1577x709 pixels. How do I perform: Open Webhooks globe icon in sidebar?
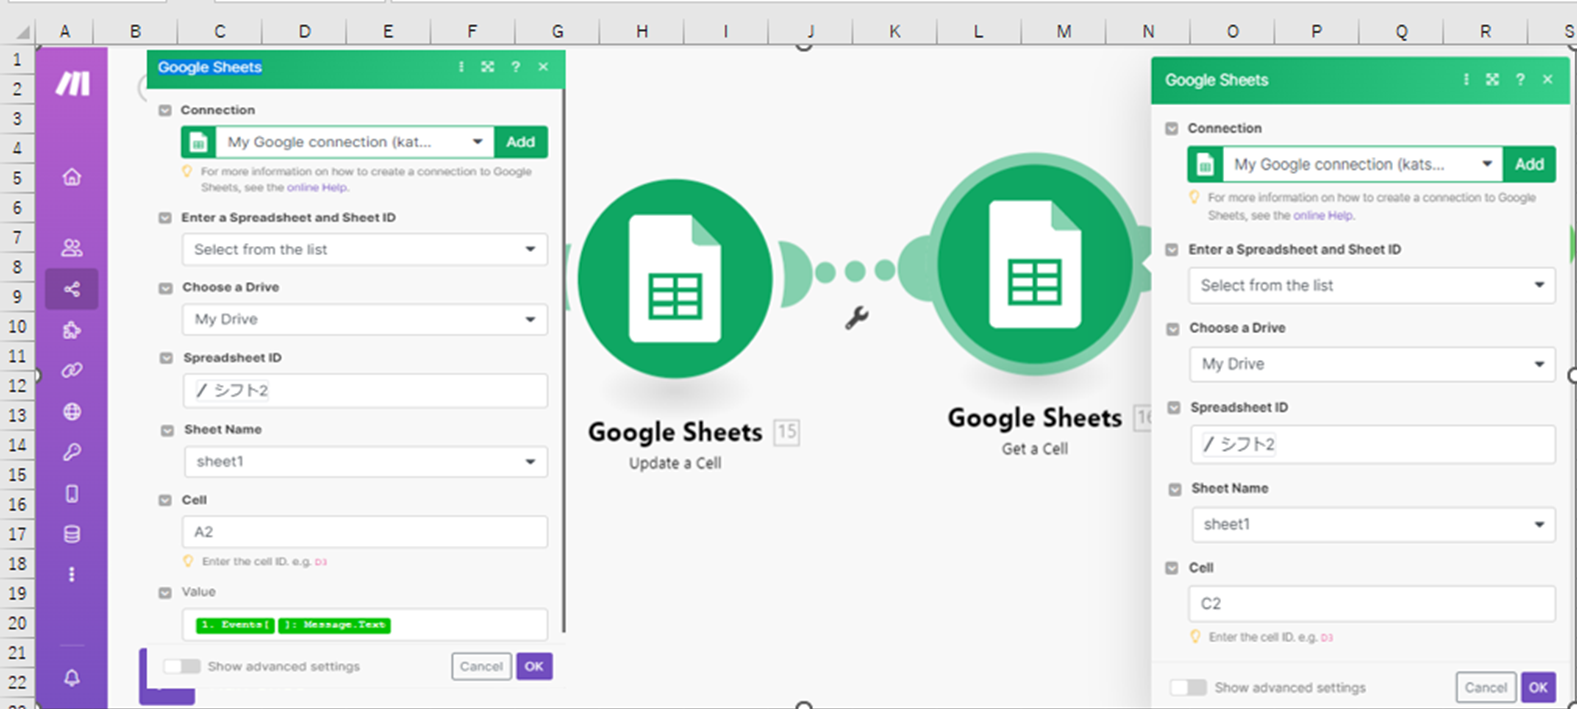[x=72, y=411]
